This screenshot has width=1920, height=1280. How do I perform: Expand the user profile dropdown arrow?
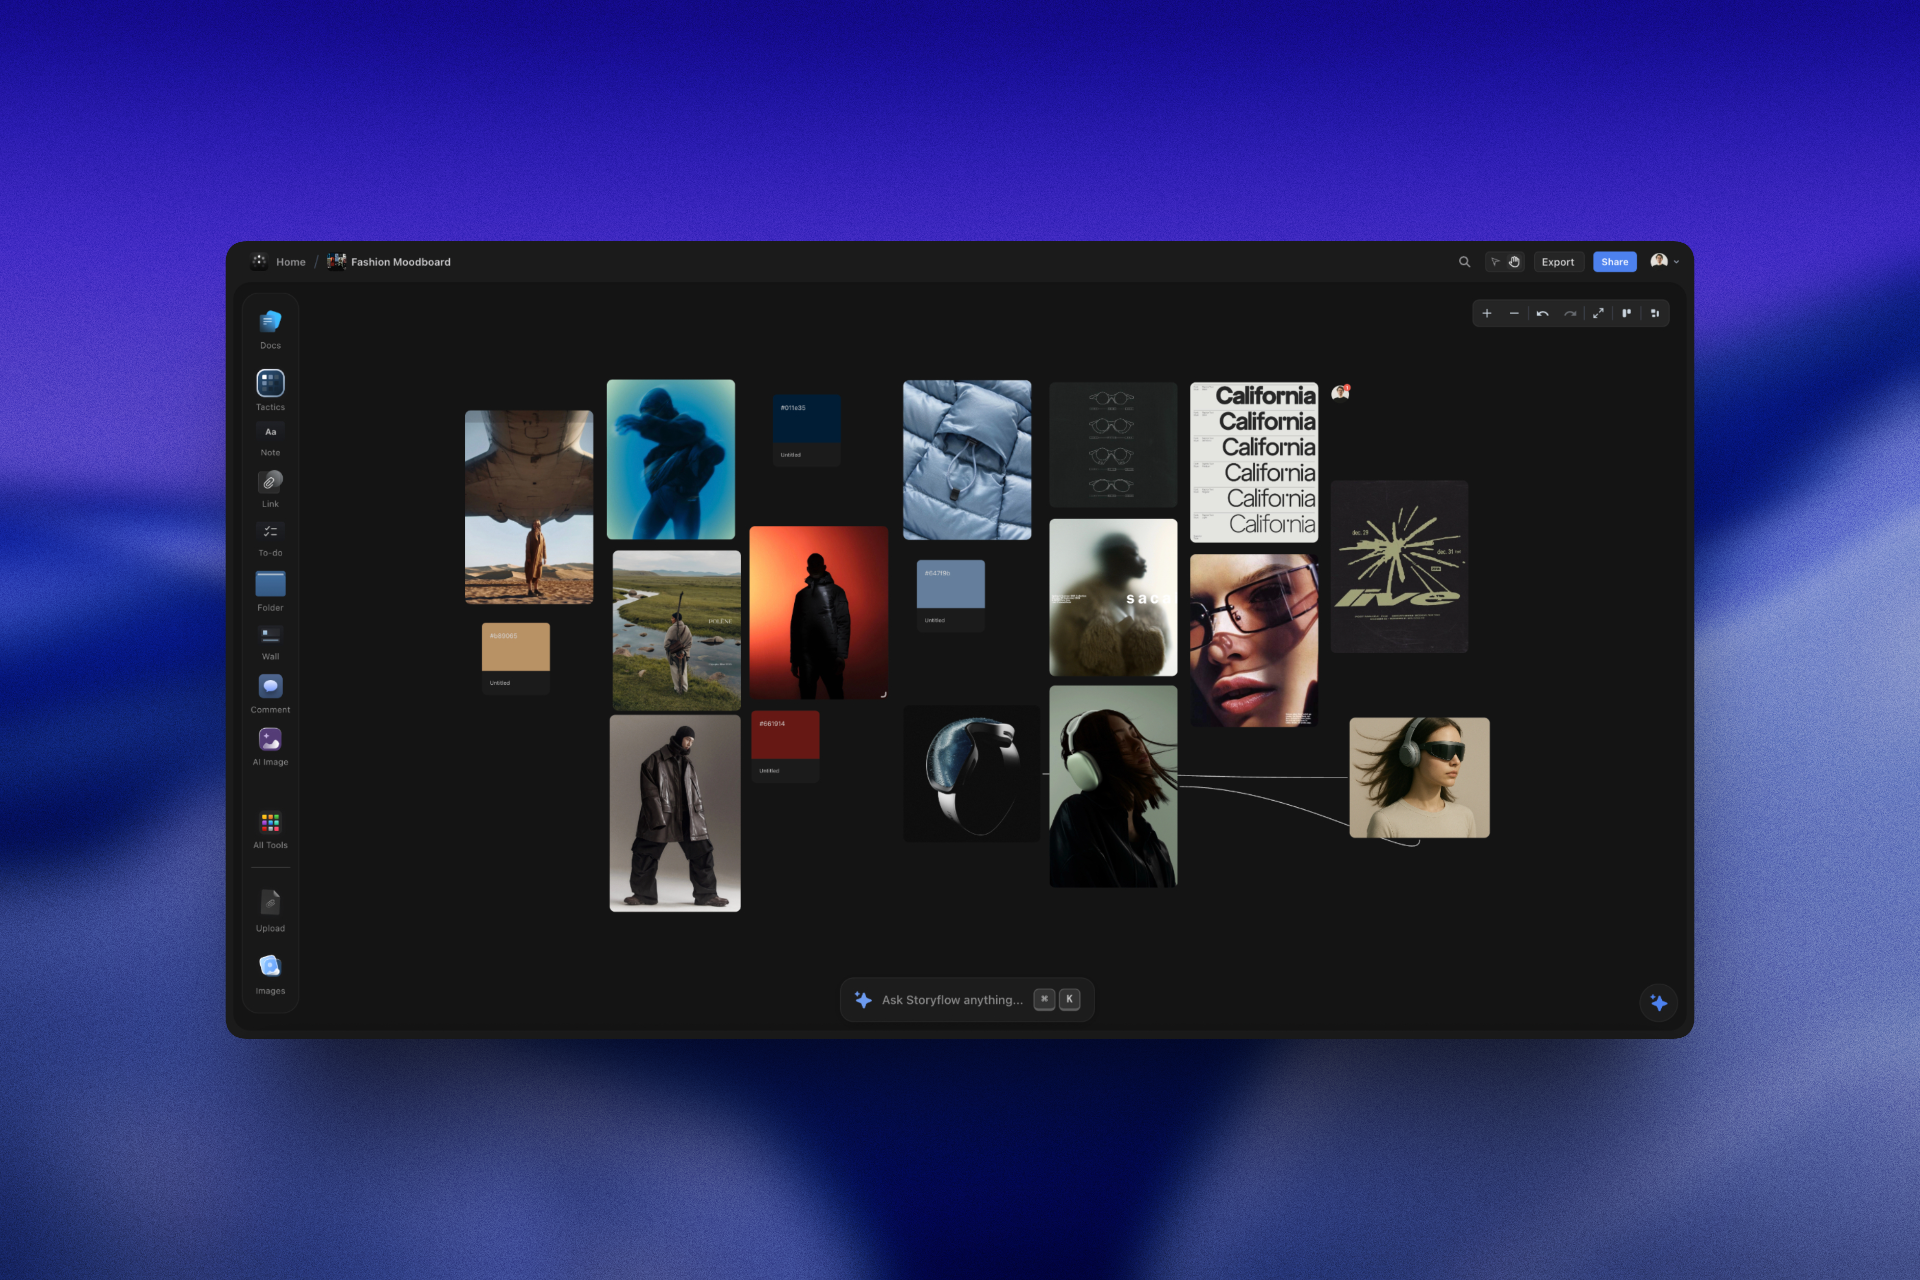[x=1677, y=262]
